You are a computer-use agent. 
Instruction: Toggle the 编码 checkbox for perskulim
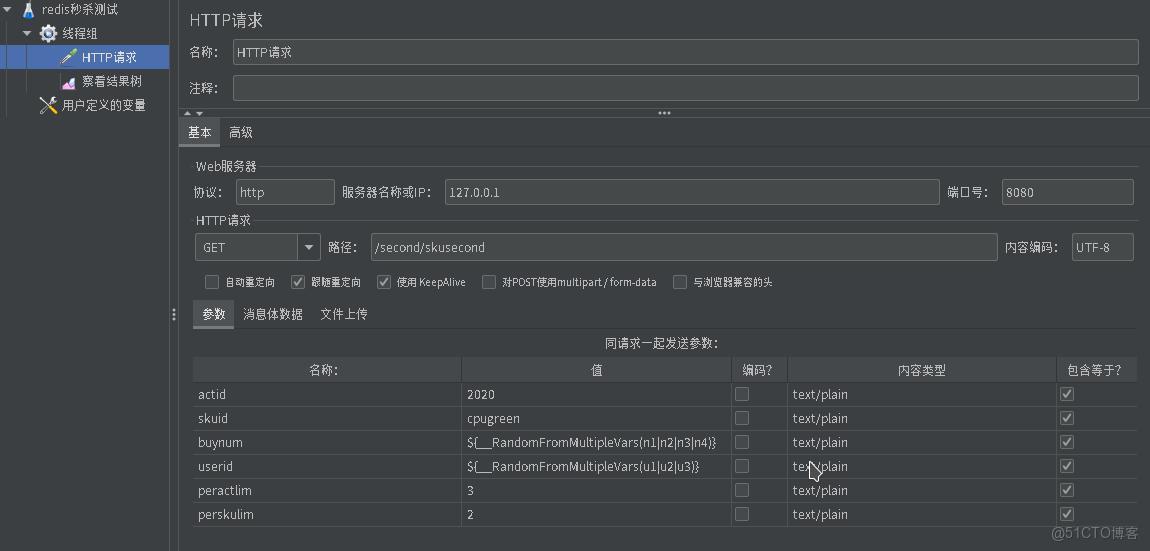coord(742,514)
